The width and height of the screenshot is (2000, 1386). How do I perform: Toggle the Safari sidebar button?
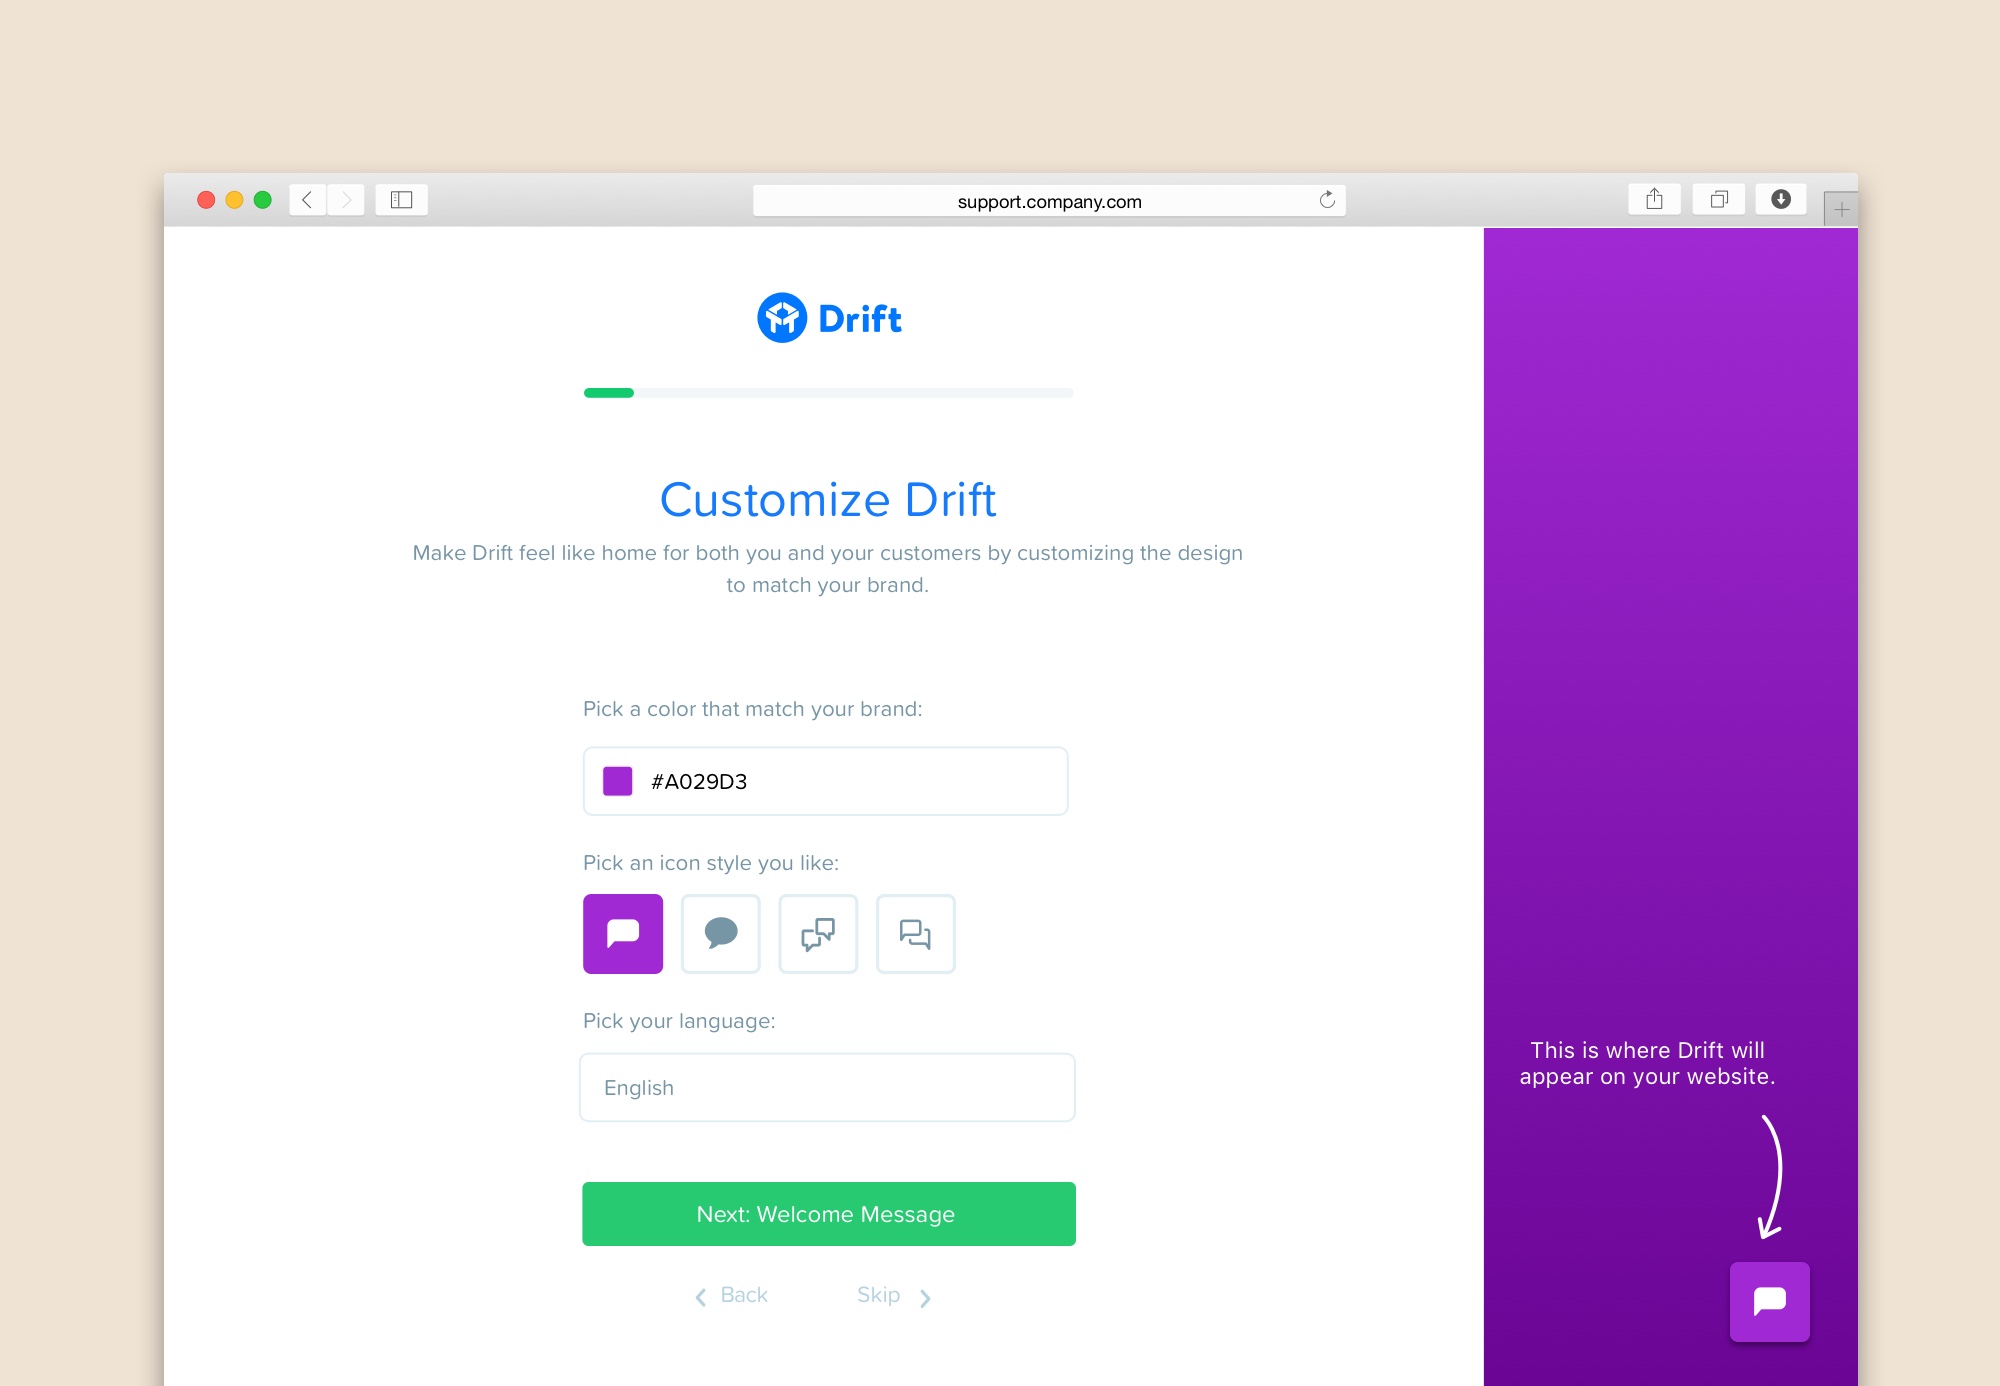[x=401, y=200]
